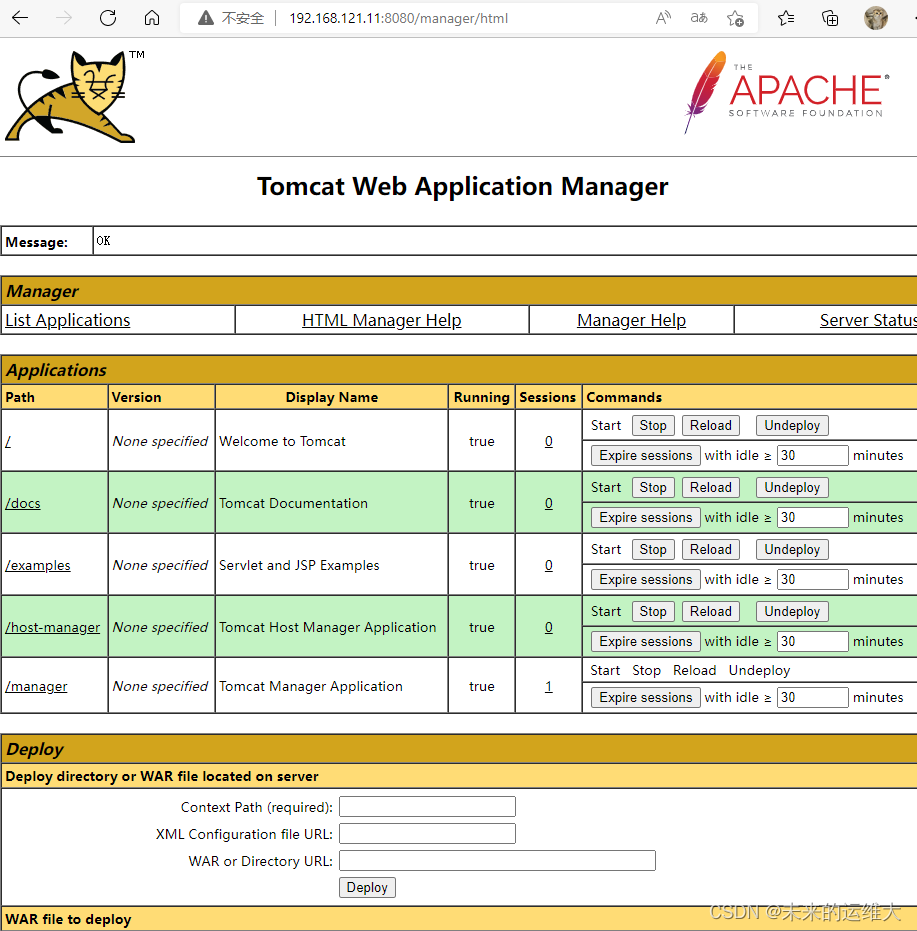Click the address bar URL
917x931 pixels.
tap(399, 18)
